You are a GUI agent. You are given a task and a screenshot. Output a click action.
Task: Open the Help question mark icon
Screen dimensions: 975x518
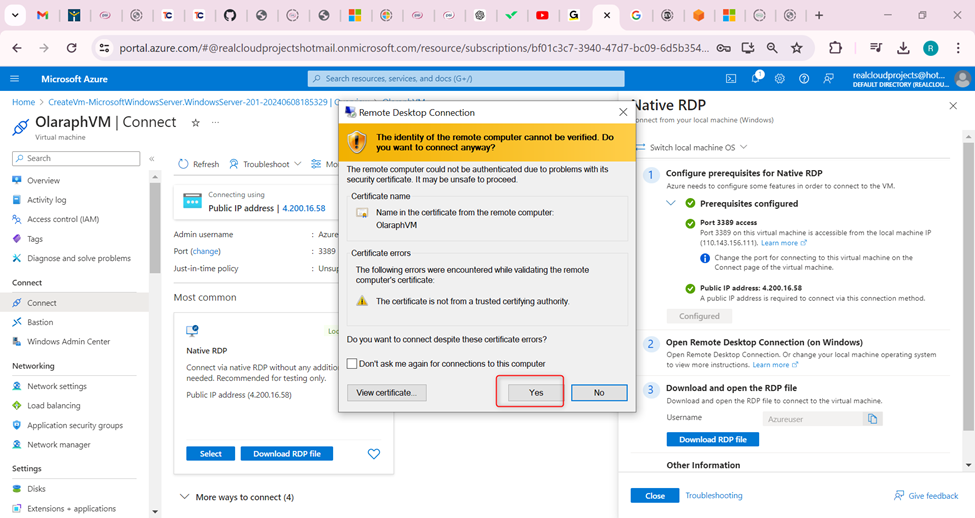pyautogui.click(x=804, y=79)
